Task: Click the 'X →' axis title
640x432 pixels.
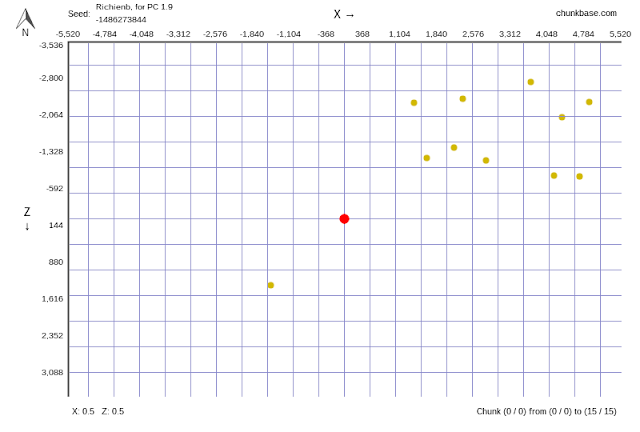Action: 344,14
